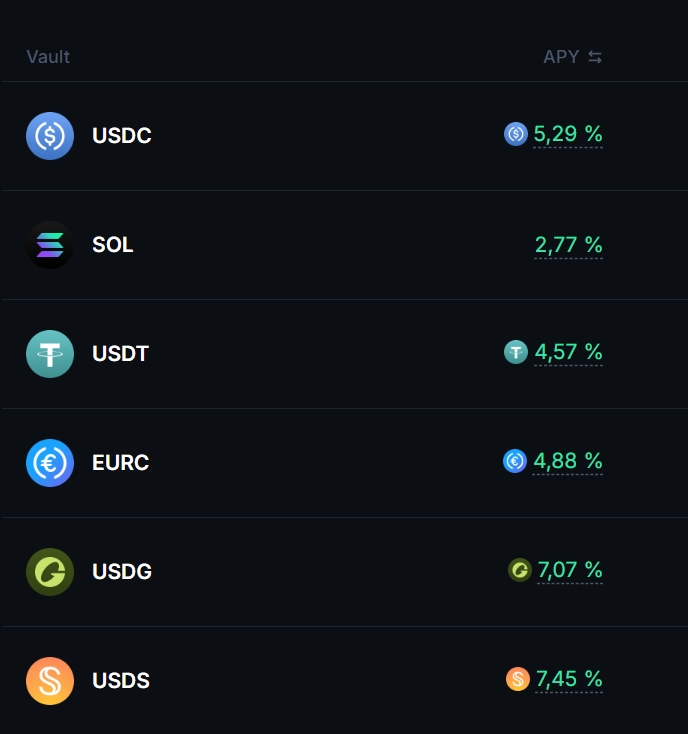
Task: Click the USDG 7,07 % APY value
Action: [569, 570]
